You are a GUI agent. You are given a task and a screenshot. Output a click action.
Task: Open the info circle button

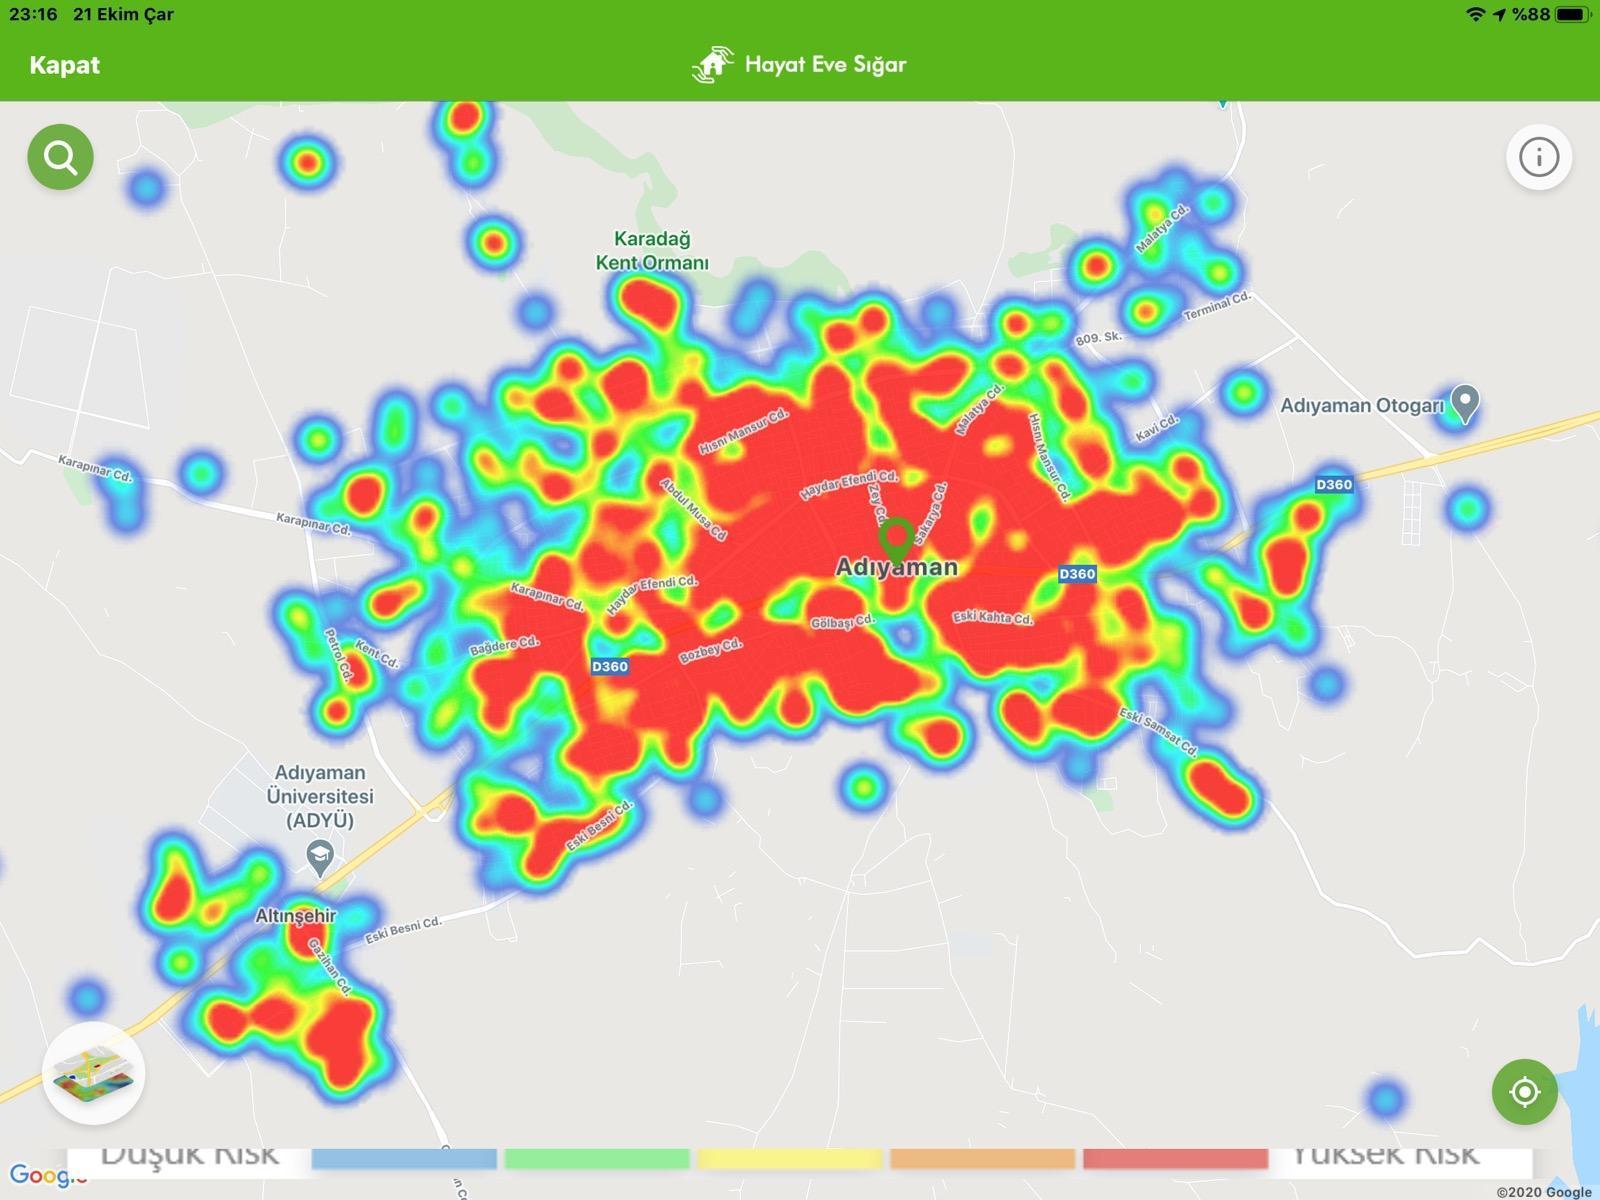coord(1538,157)
